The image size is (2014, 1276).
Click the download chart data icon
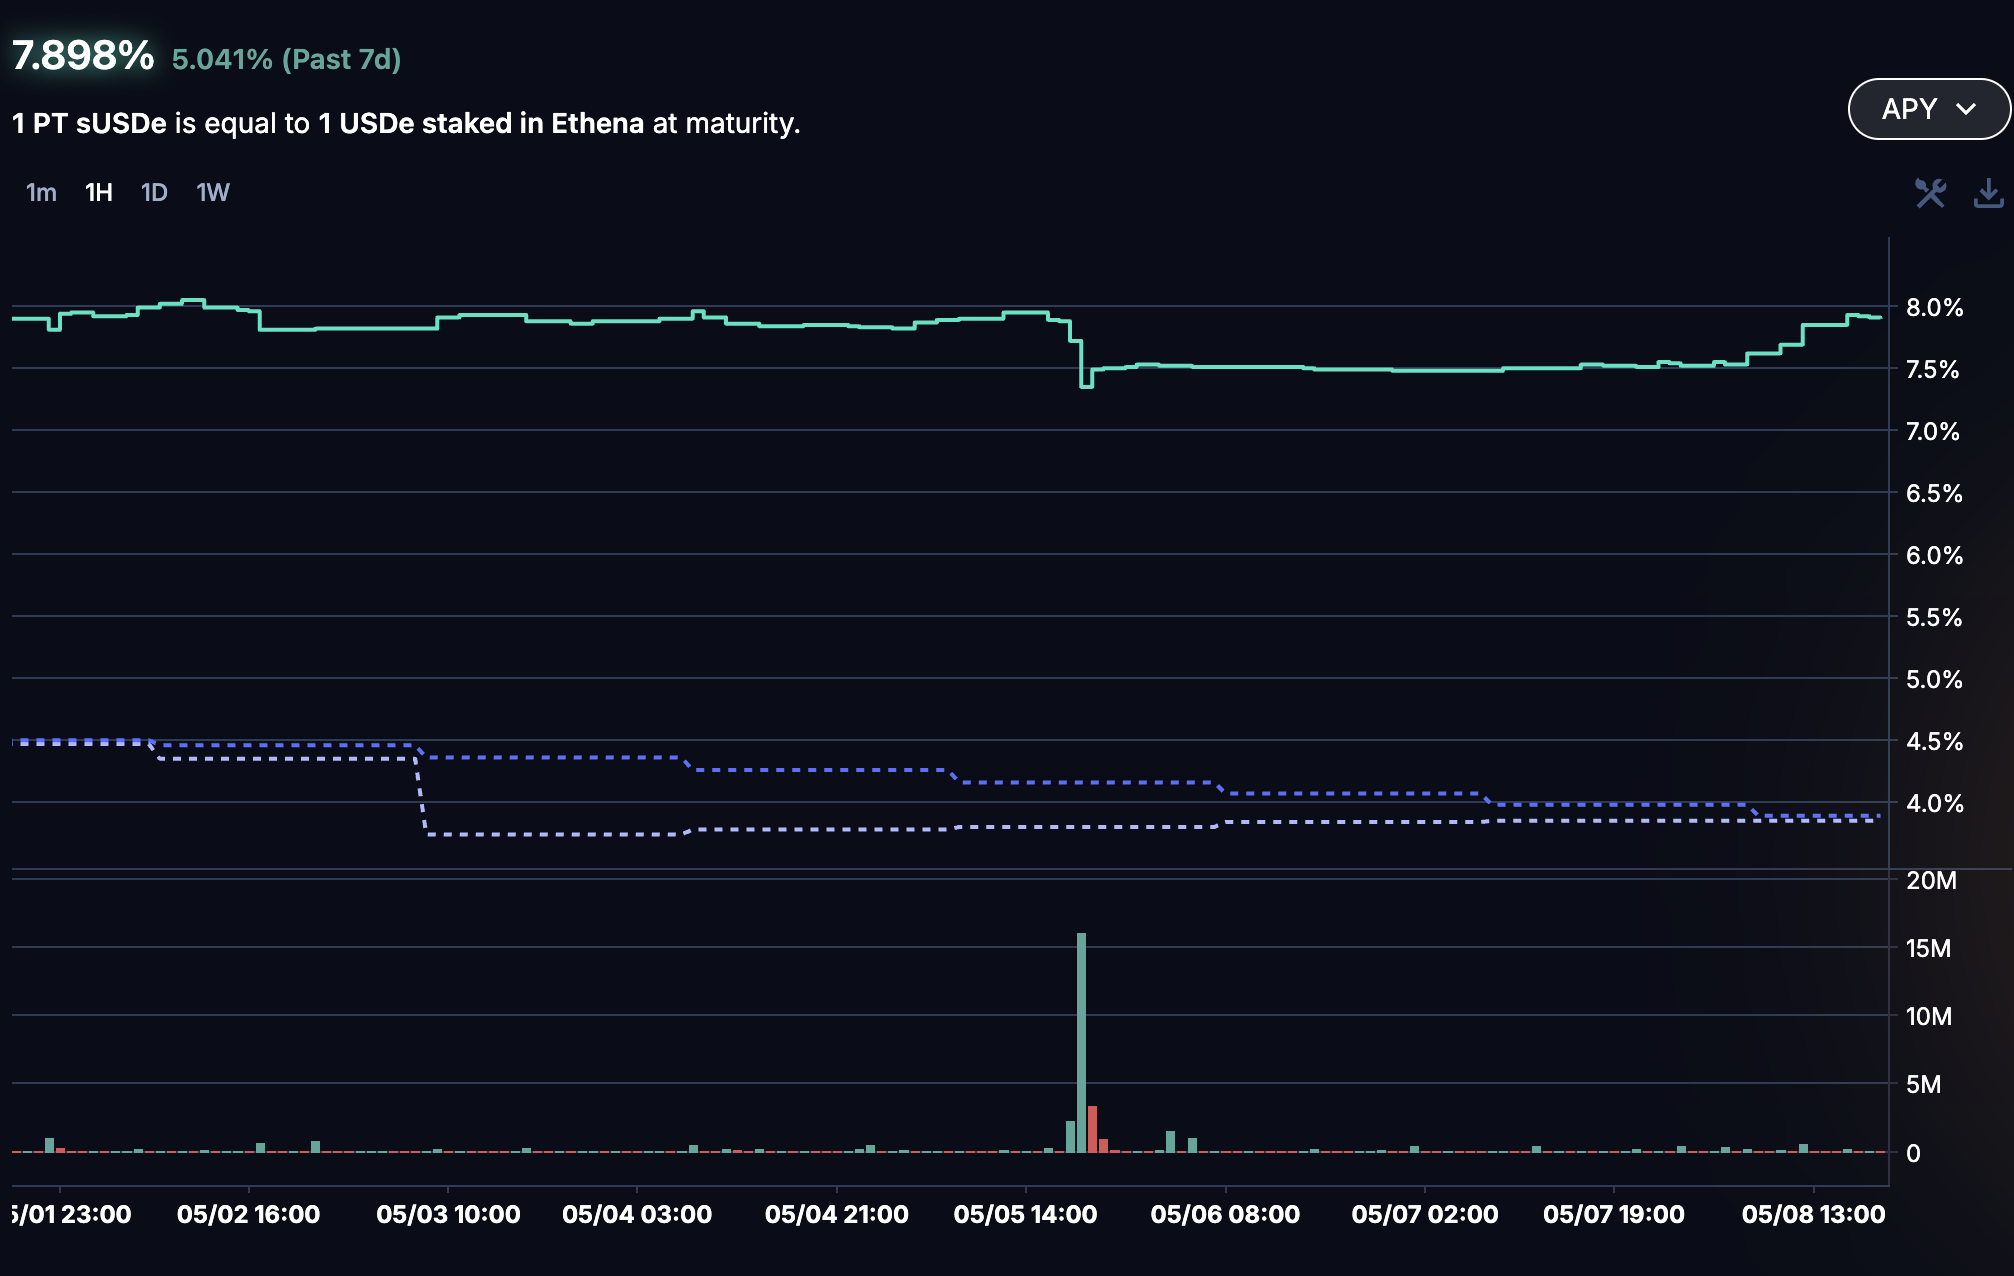pyautogui.click(x=1988, y=193)
